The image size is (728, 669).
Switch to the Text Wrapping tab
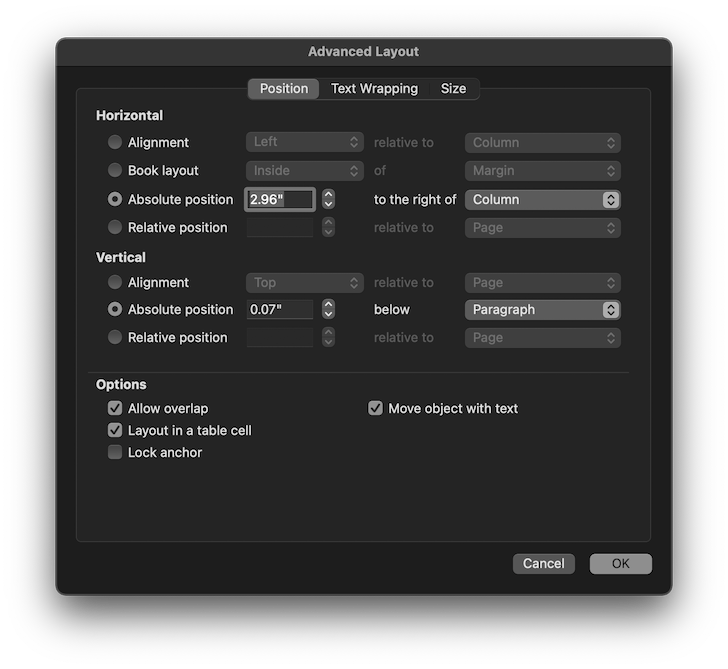[374, 89]
